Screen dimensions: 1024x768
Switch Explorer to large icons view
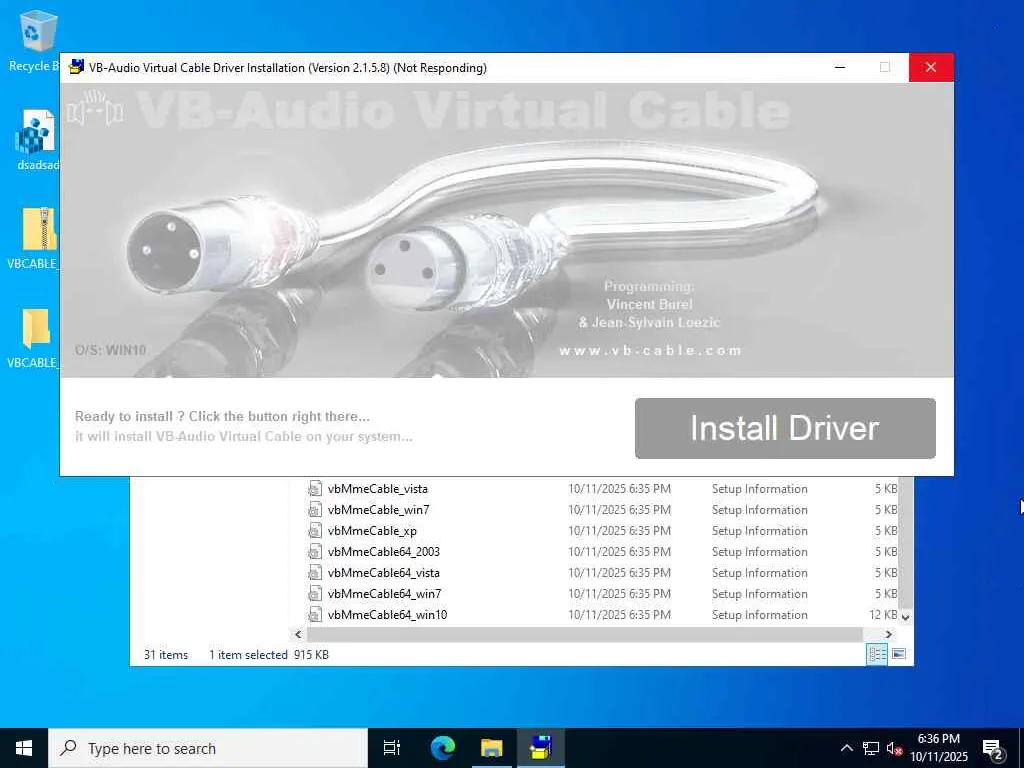(x=899, y=654)
